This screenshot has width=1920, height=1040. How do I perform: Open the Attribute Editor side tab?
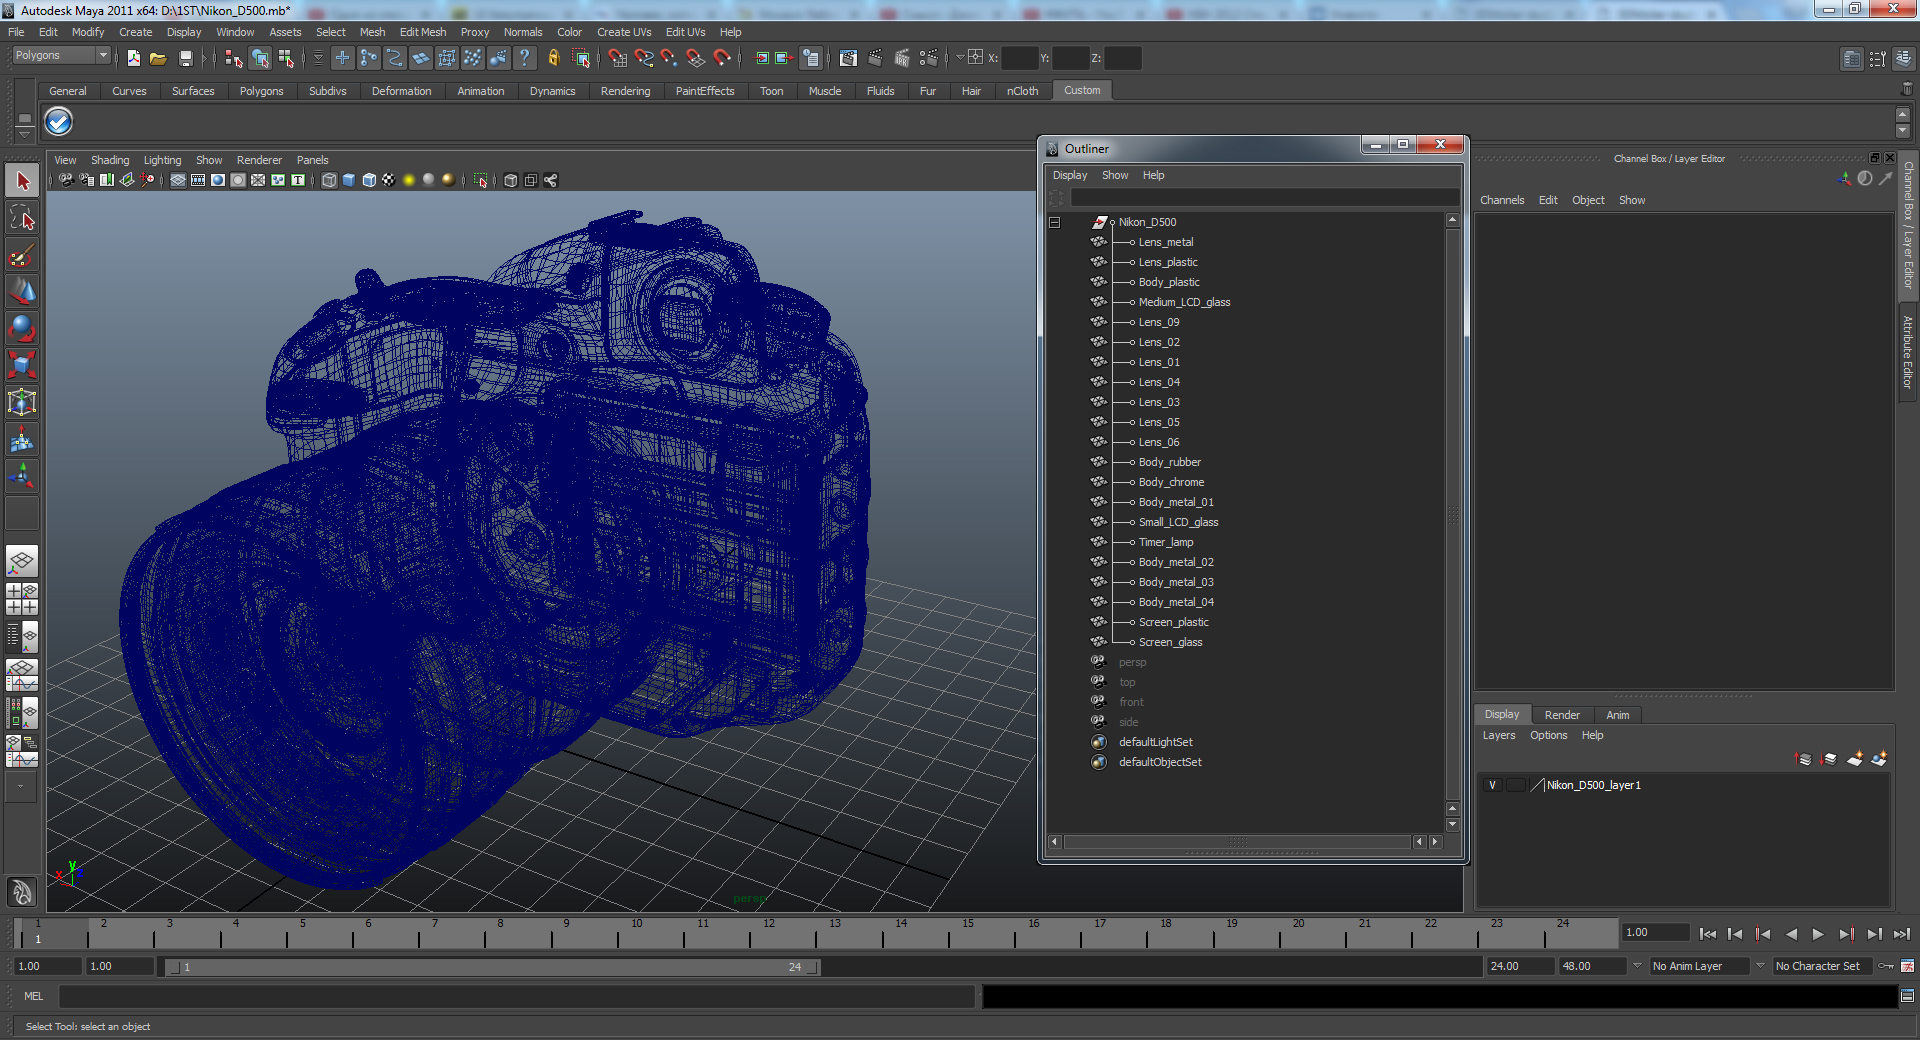[x=1908, y=352]
